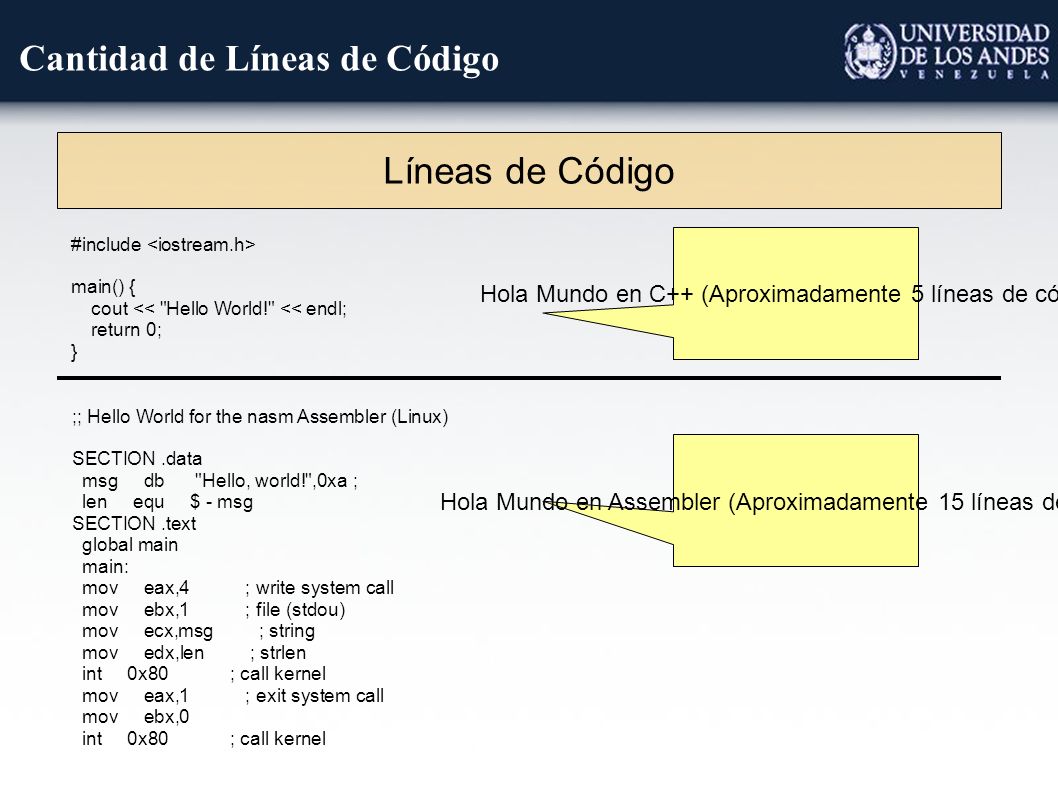Screen dimensions: 1058x793
Task: Click the '; string' comment
Action: pyautogui.click(x=287, y=631)
